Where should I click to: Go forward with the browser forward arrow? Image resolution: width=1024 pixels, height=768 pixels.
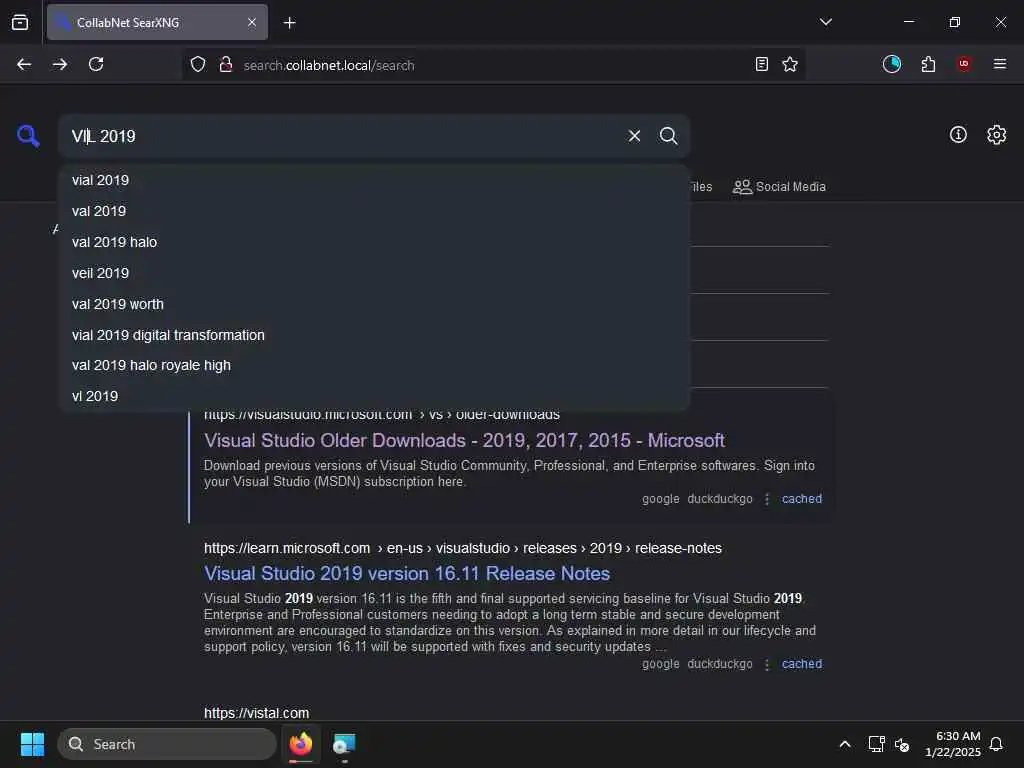(x=60, y=64)
